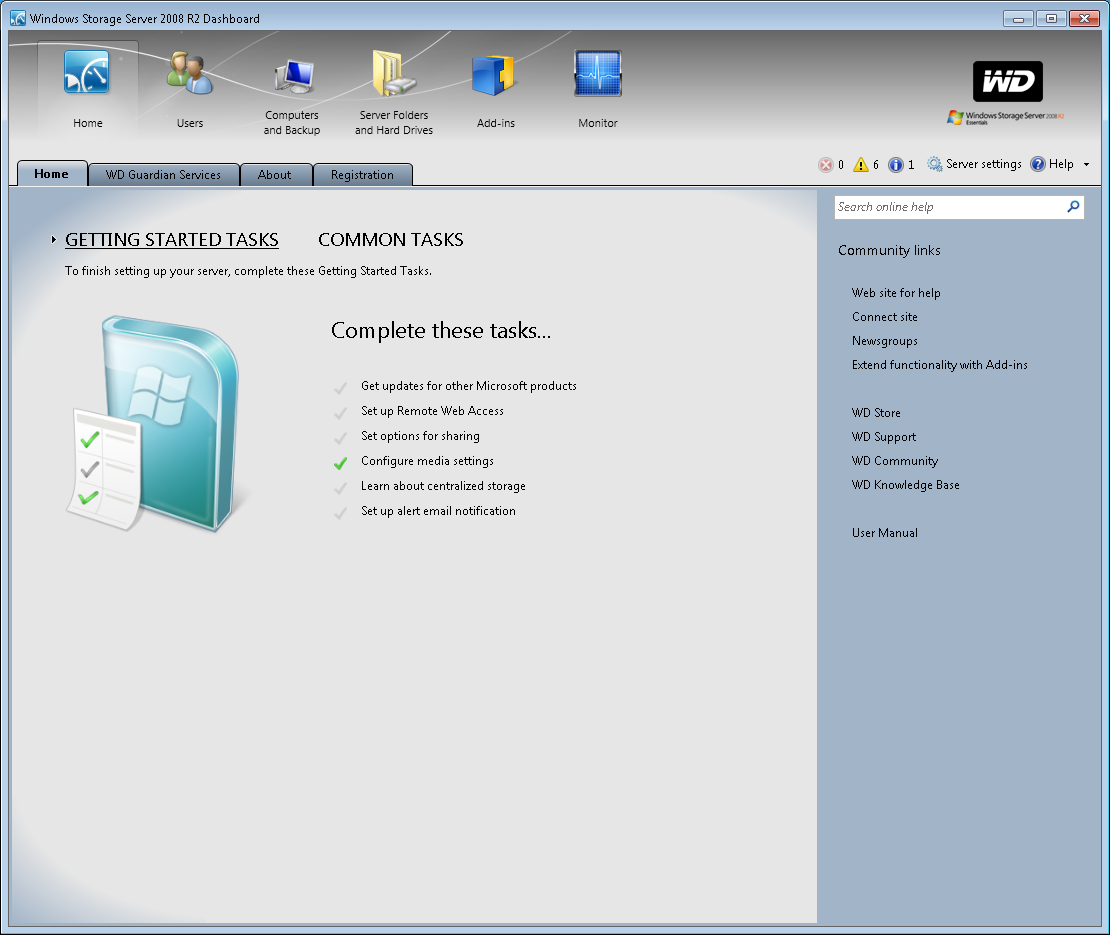Screen dimensions: 1110x935
Task: View informational alerts blue icon
Action: click(896, 164)
